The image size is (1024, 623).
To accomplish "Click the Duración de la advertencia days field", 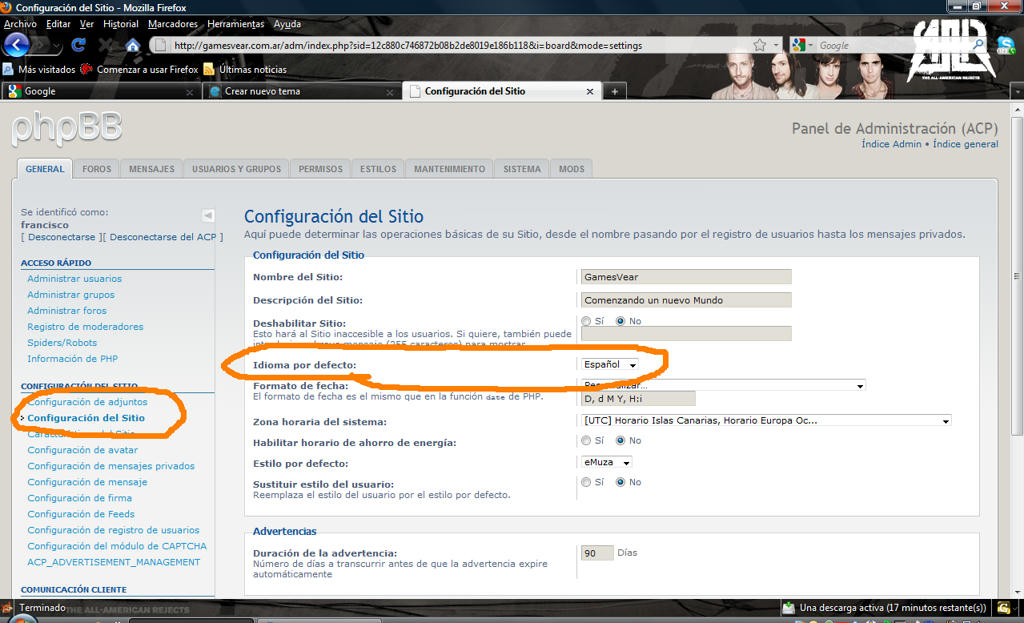I will tap(597, 553).
